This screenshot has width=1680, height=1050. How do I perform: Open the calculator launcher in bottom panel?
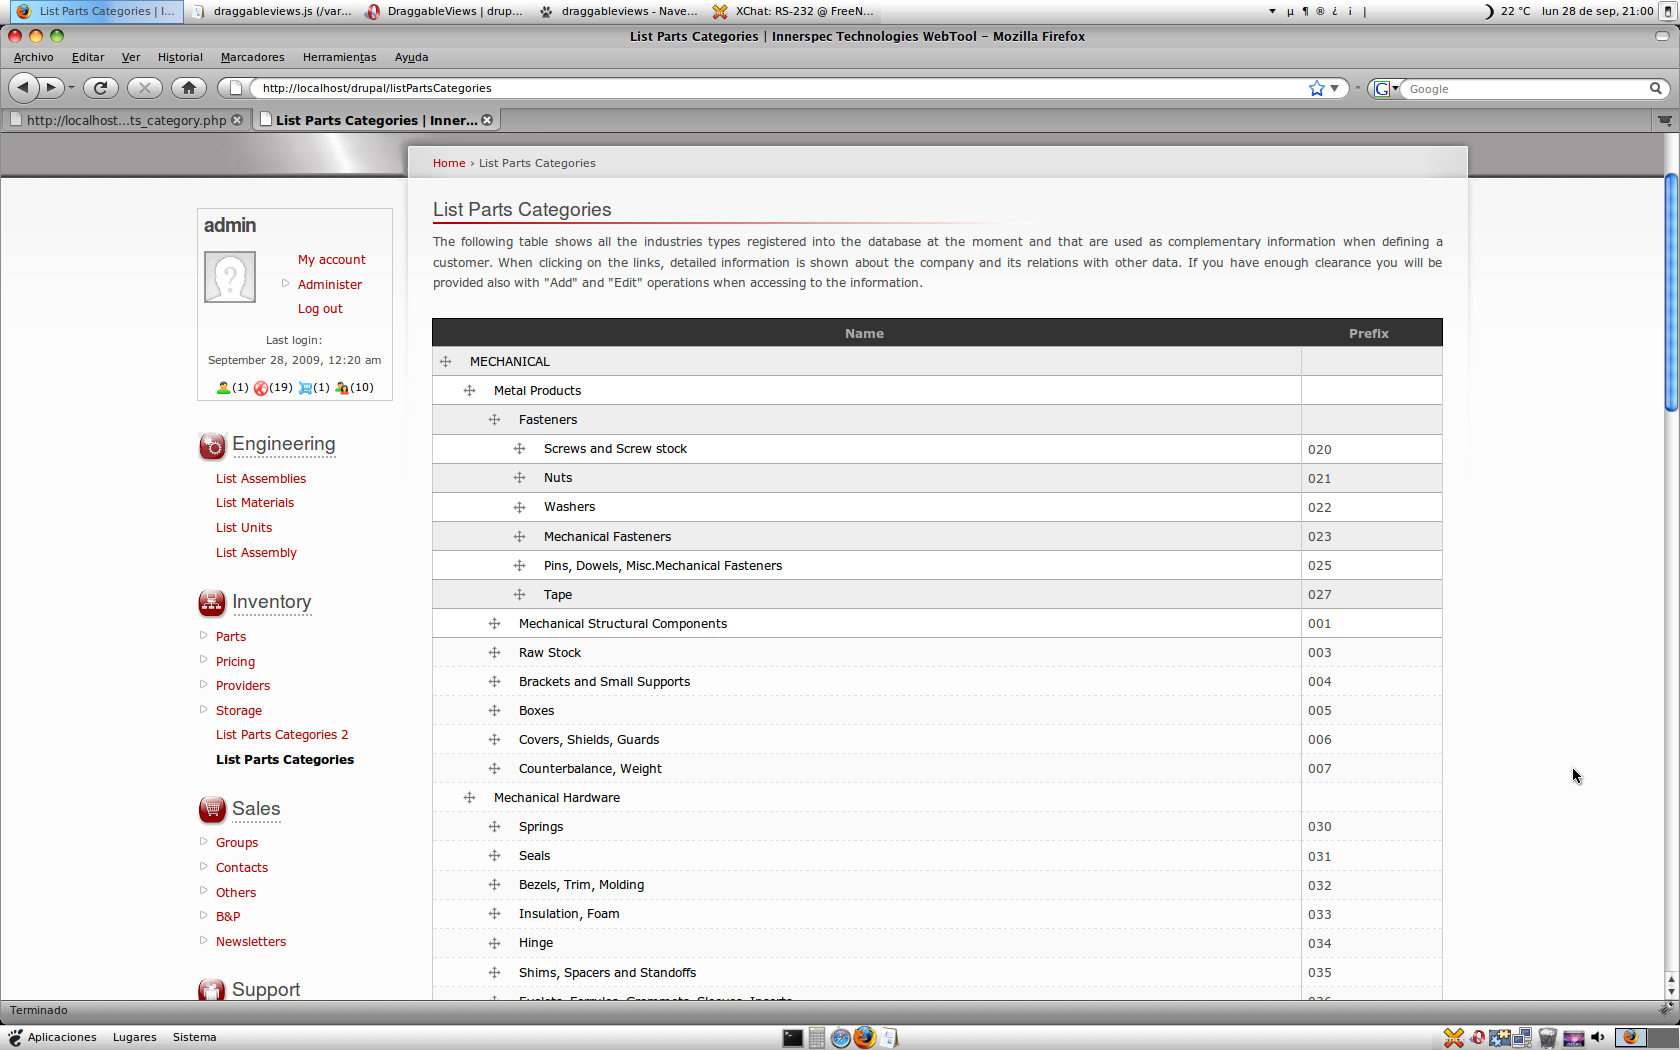click(817, 1038)
